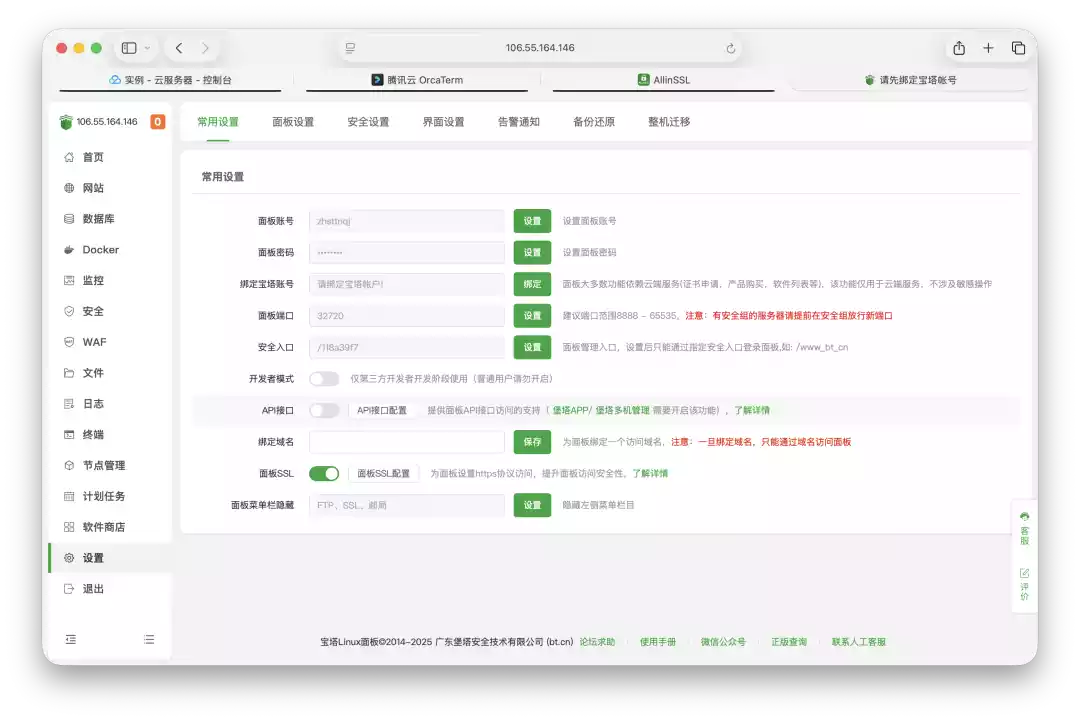
Task: Launch the 终端 terminal from the sidebar
Action: (95, 434)
